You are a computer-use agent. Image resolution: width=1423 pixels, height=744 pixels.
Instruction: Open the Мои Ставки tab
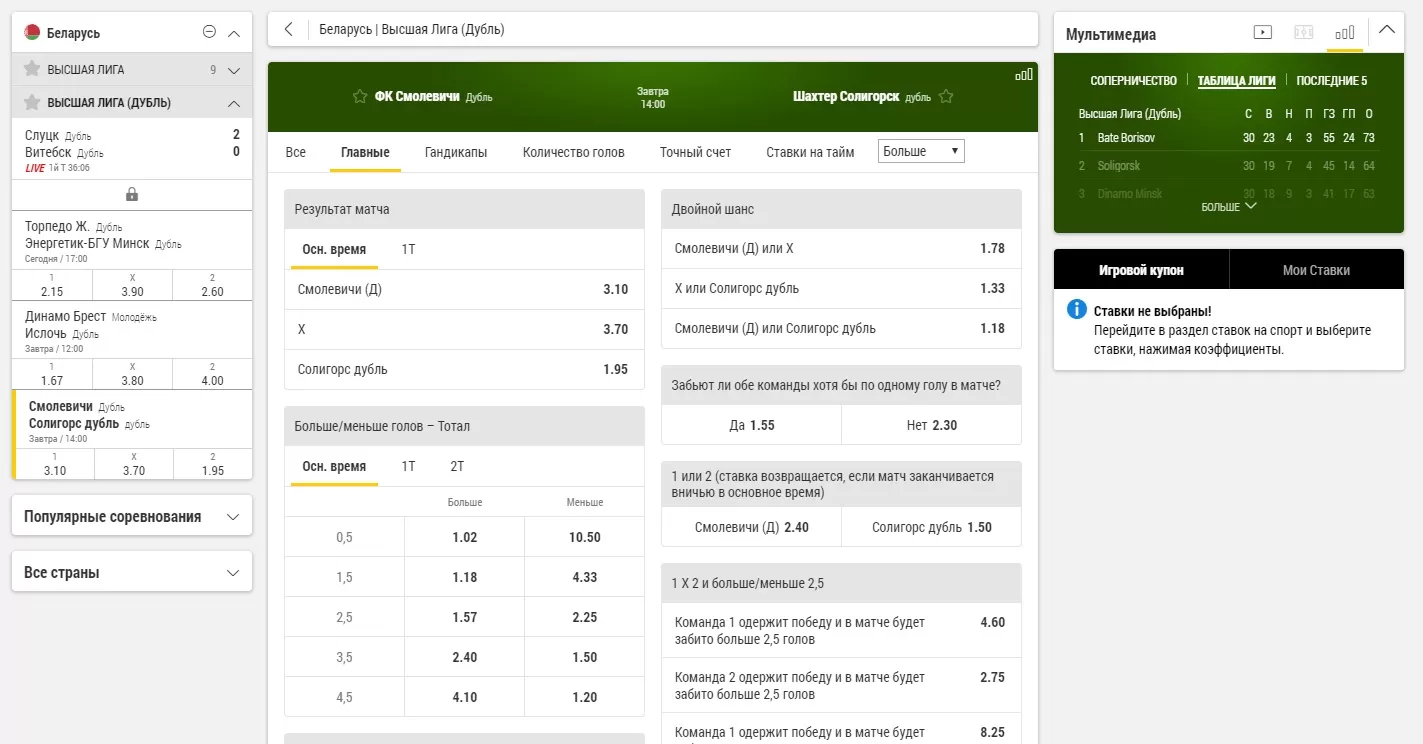click(x=1316, y=270)
